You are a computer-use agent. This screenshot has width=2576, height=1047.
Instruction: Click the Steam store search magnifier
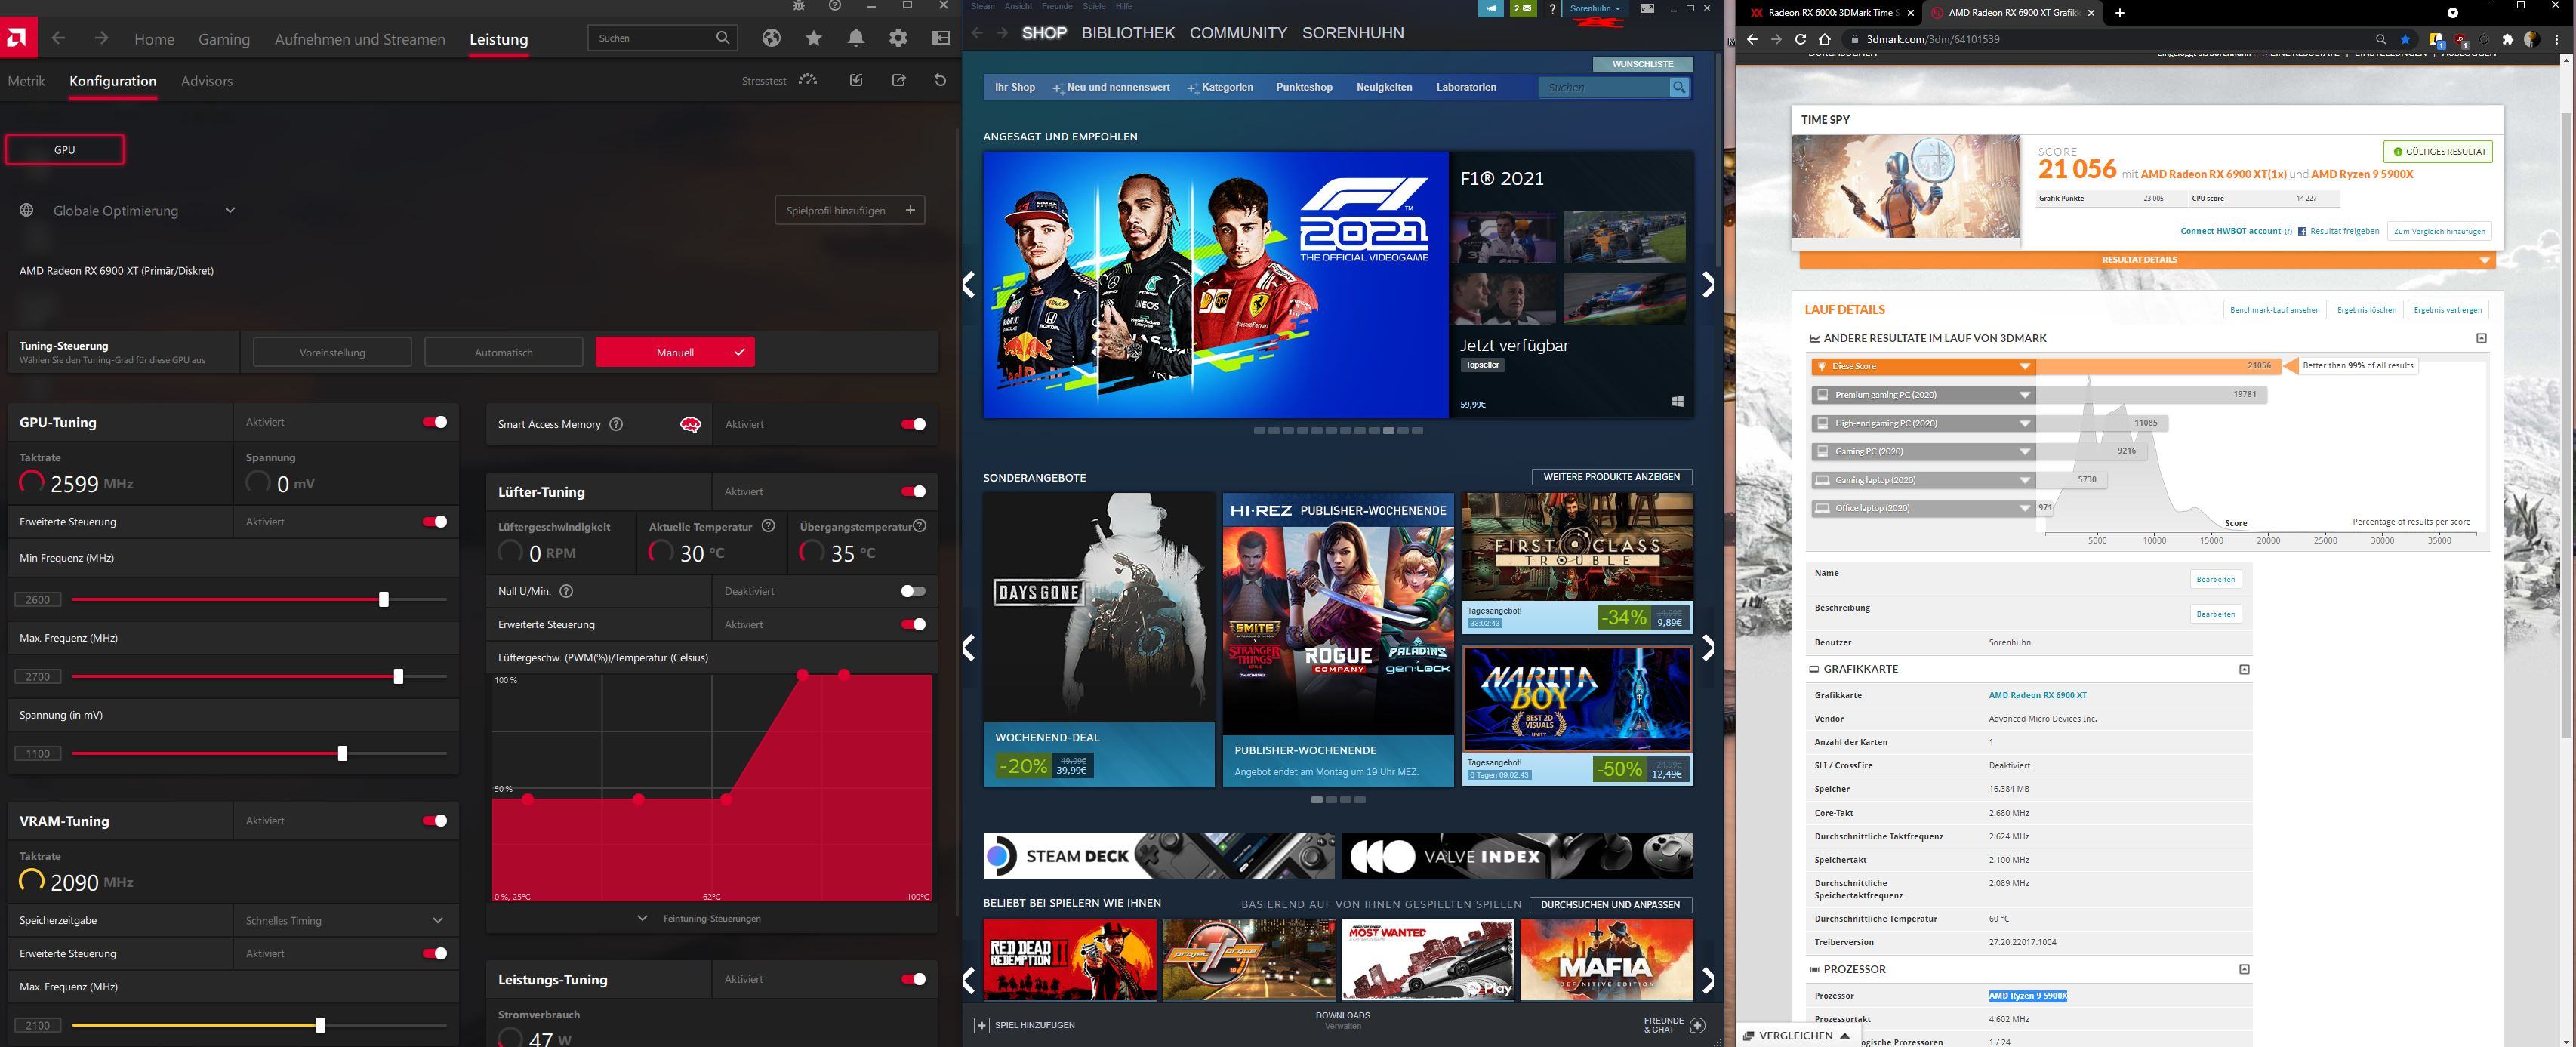click(1679, 87)
